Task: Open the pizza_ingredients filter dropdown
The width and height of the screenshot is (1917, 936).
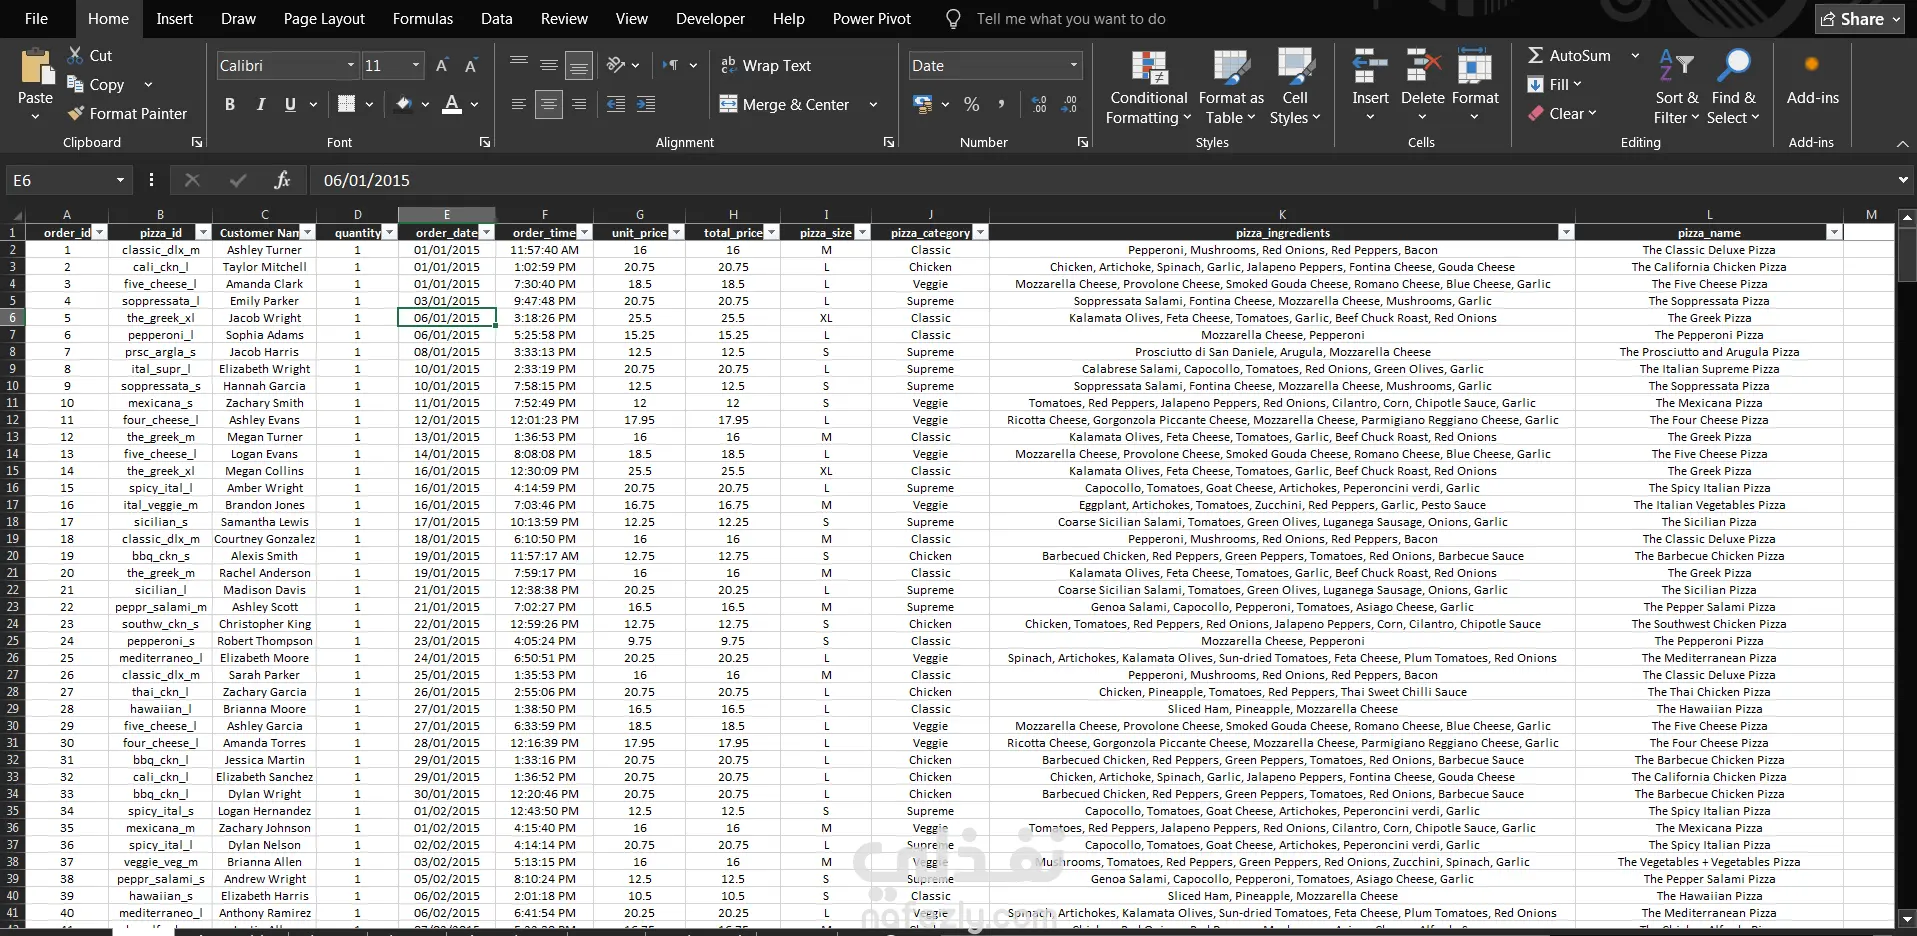Action: pyautogui.click(x=1565, y=232)
